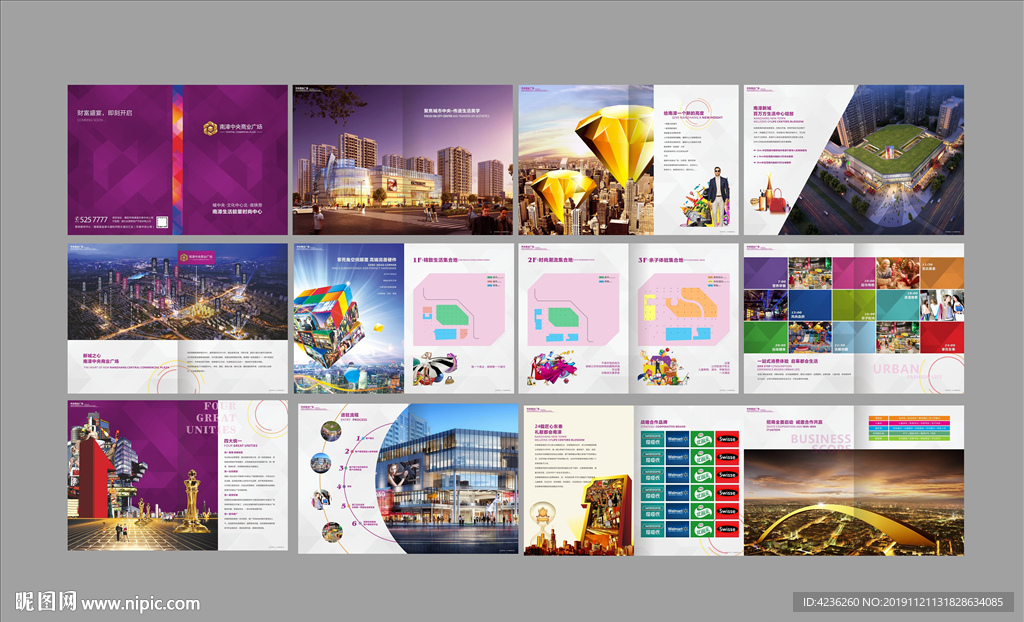This screenshot has height=622, width=1024.
Task: Click the '招商全面启动 诚邀合作共赢' heading
Action: 794,423
